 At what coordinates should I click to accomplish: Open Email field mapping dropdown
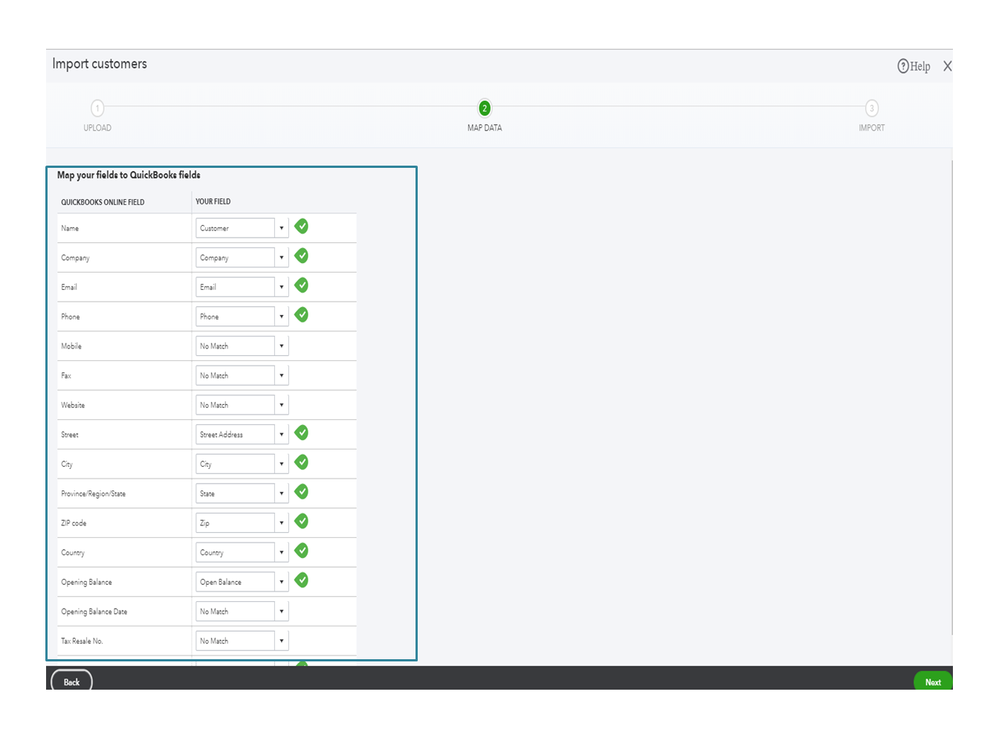coord(242,287)
